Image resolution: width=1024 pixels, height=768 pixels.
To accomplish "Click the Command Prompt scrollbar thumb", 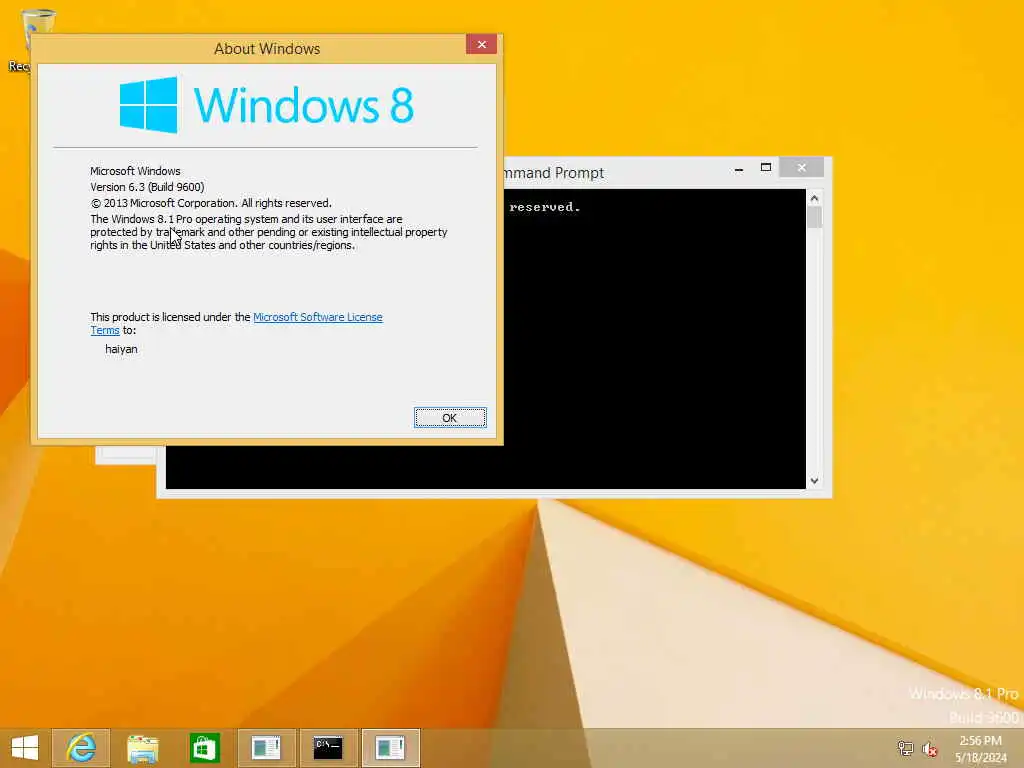I will pyautogui.click(x=814, y=217).
